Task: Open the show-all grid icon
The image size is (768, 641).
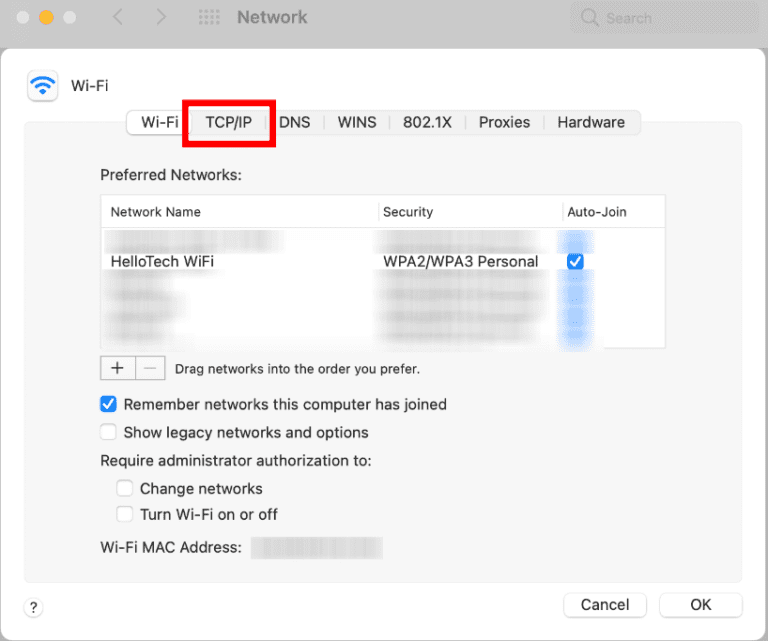Action: tap(209, 17)
